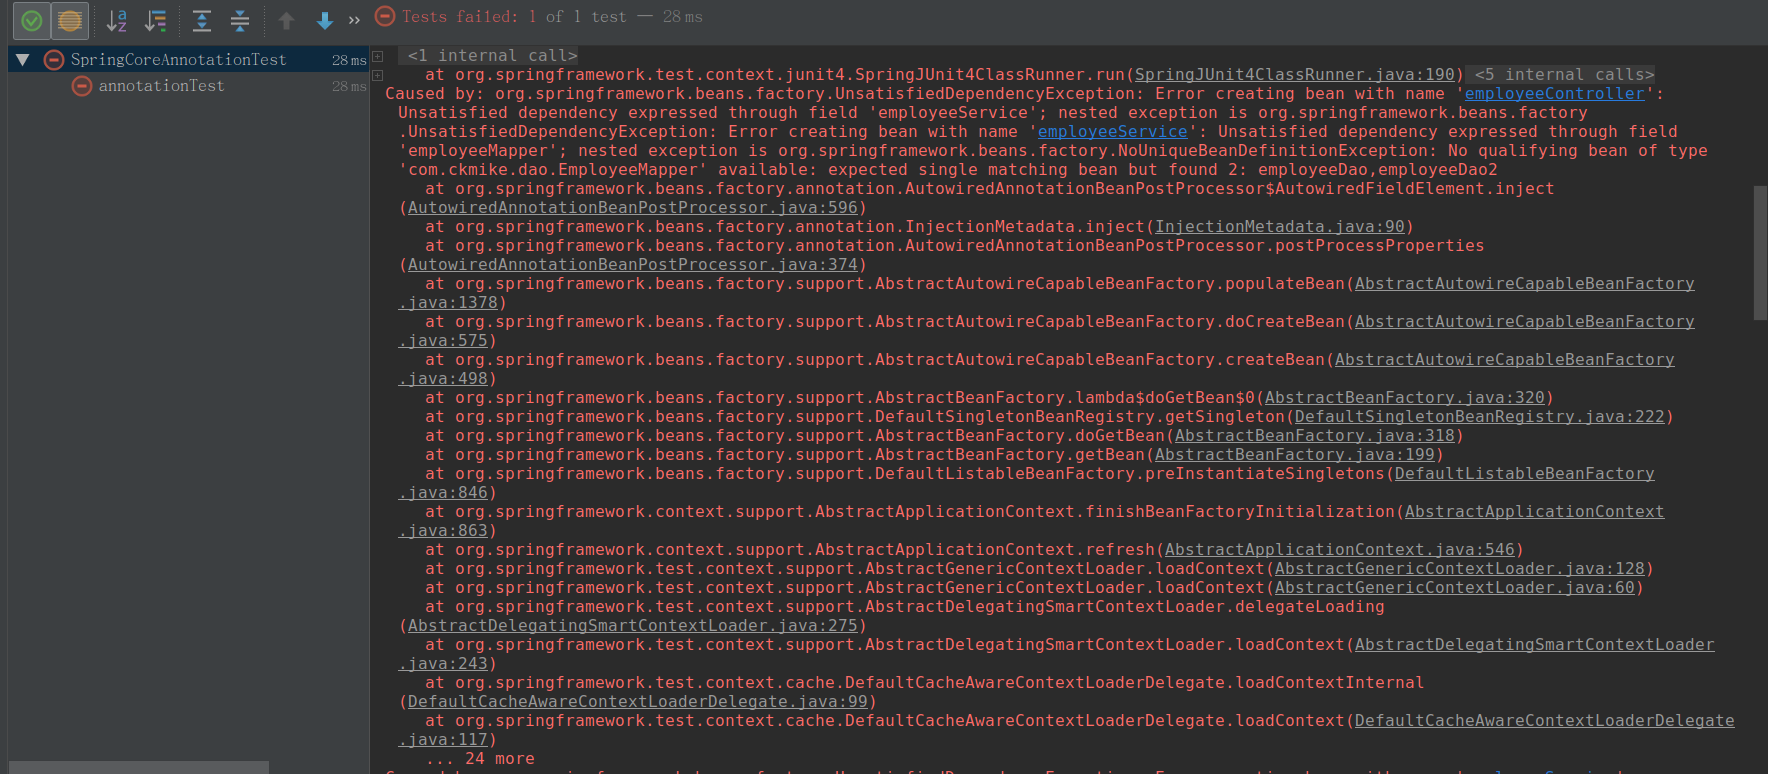Screen dimensions: 1768x774
Task: Click the test tree horizontal scrollbar
Action: coord(139,767)
